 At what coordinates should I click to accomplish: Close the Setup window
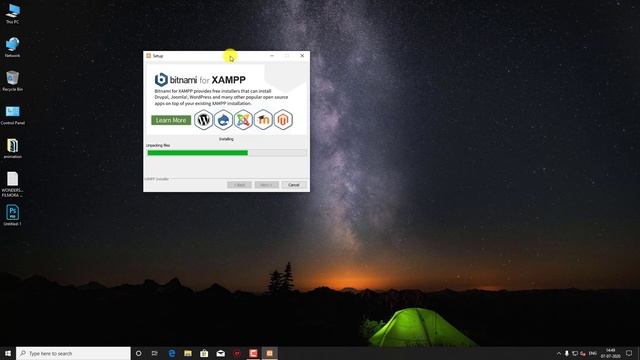coord(302,56)
